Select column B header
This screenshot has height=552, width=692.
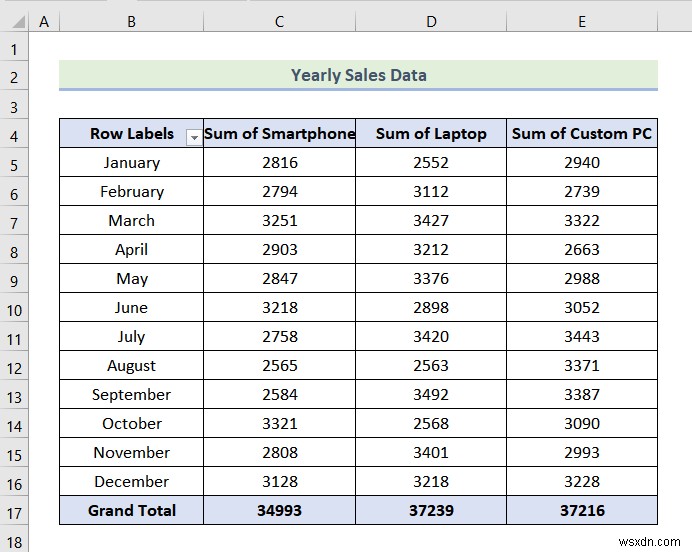point(131,21)
